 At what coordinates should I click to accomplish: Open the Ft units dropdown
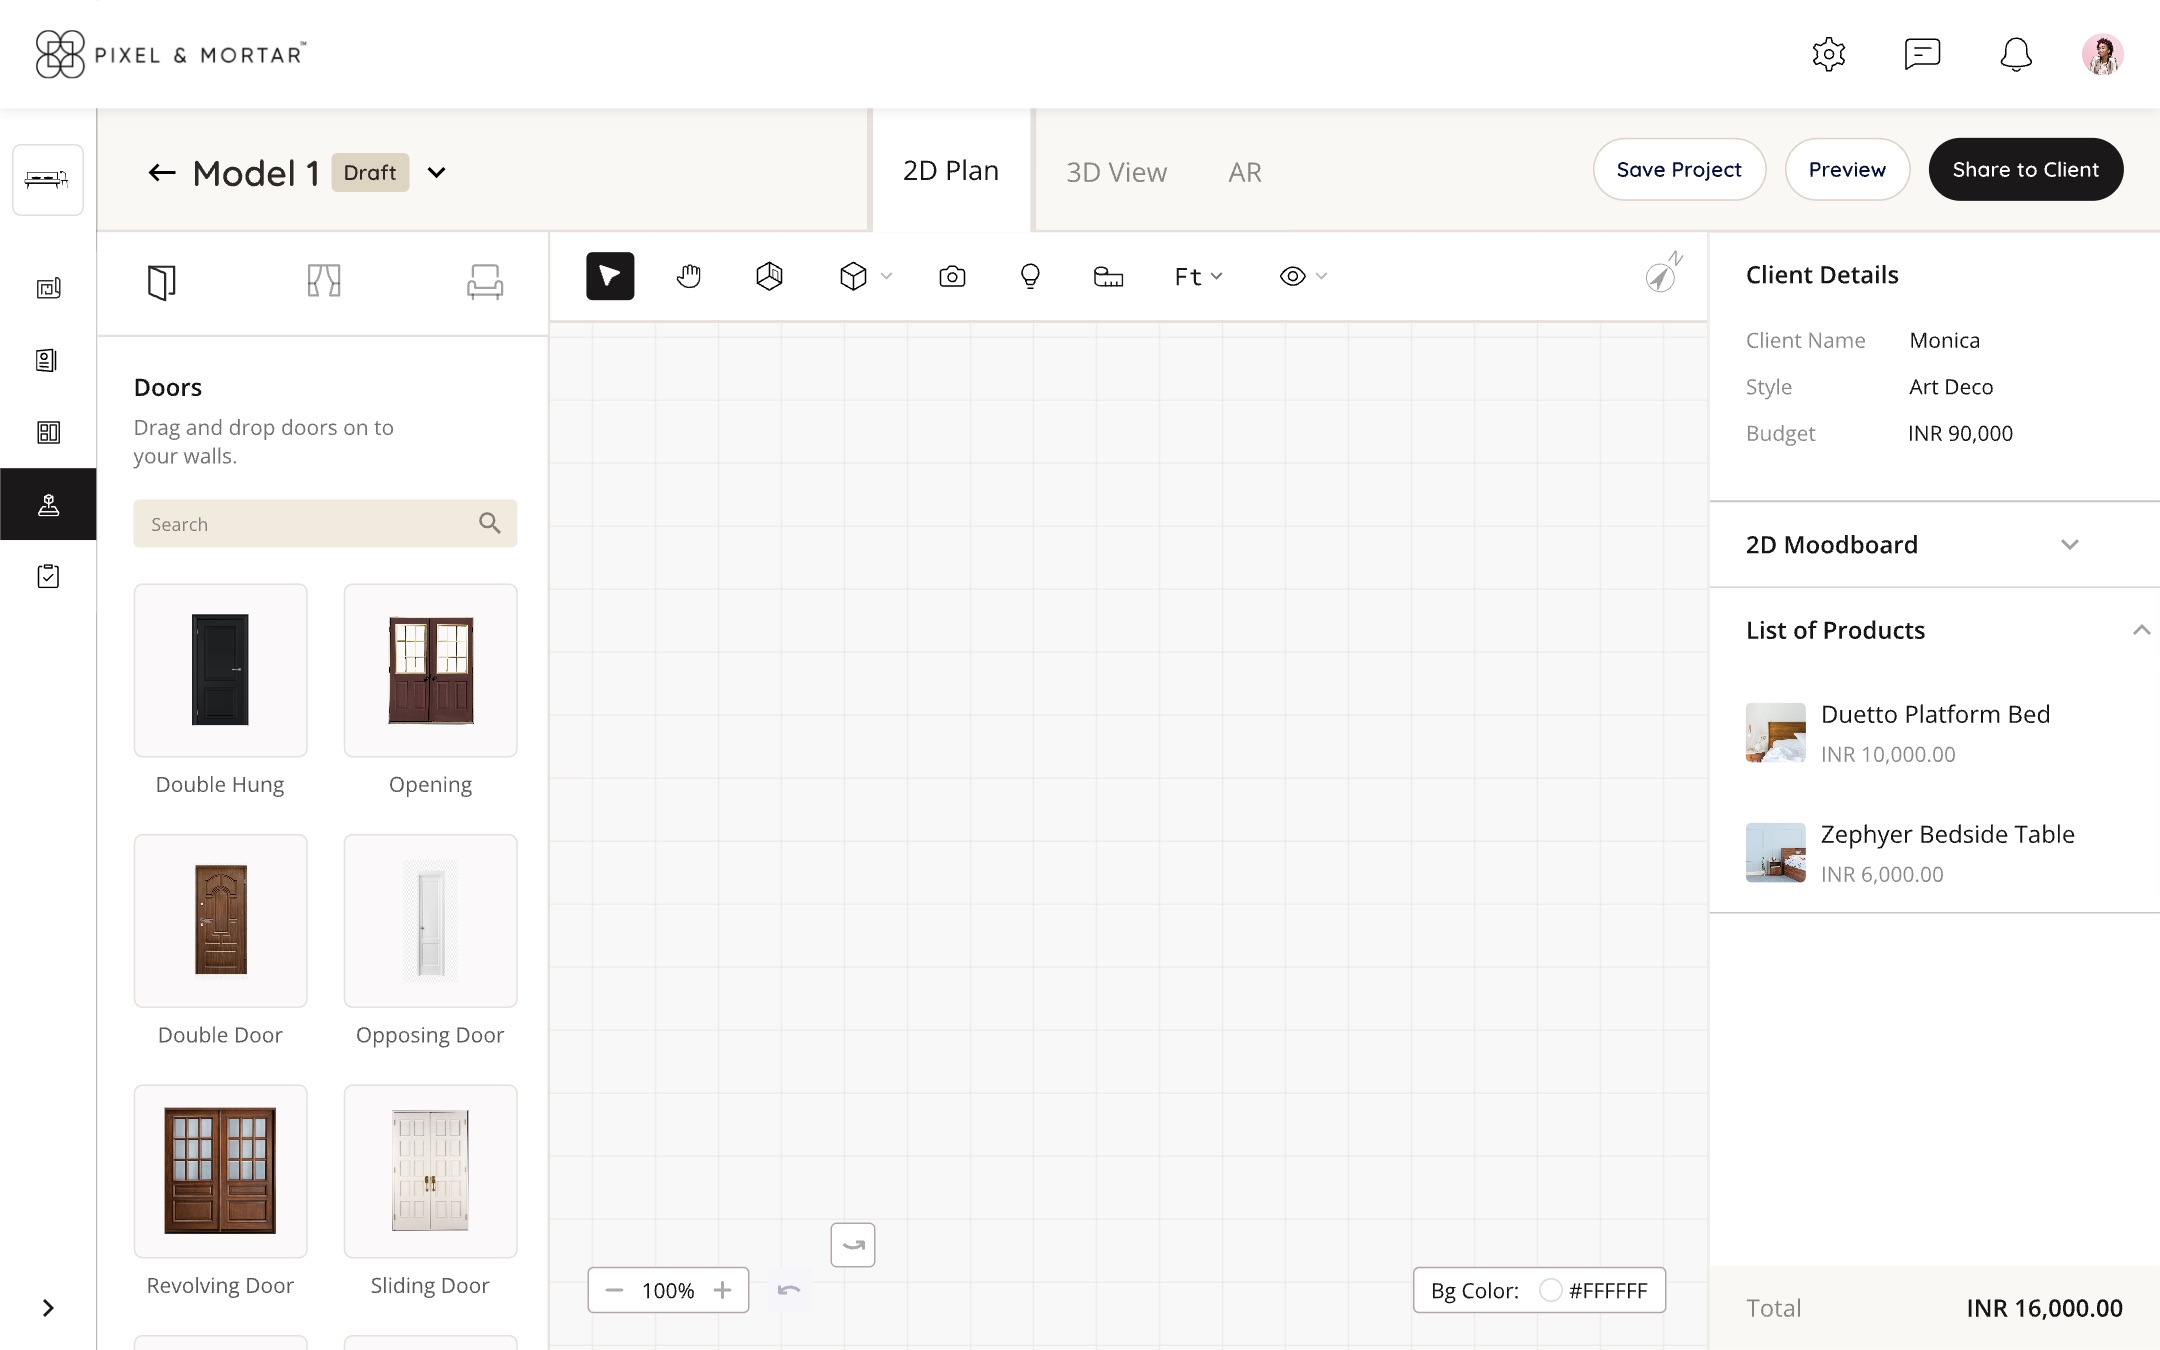tap(1198, 276)
